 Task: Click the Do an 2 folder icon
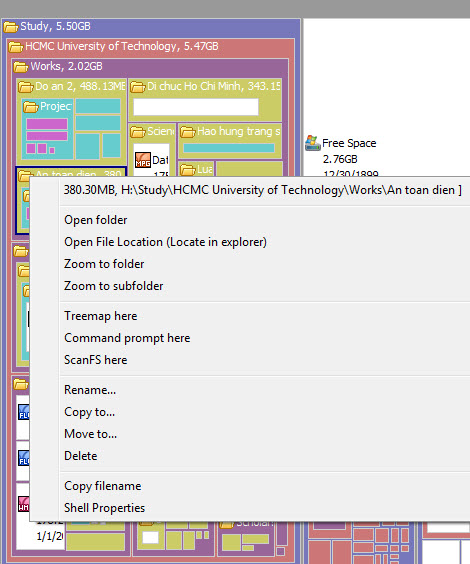point(26,87)
